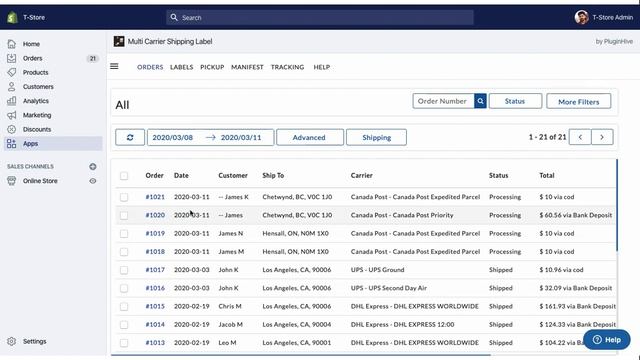Open Home from sidebar
The image size is (640, 360).
pos(31,44)
